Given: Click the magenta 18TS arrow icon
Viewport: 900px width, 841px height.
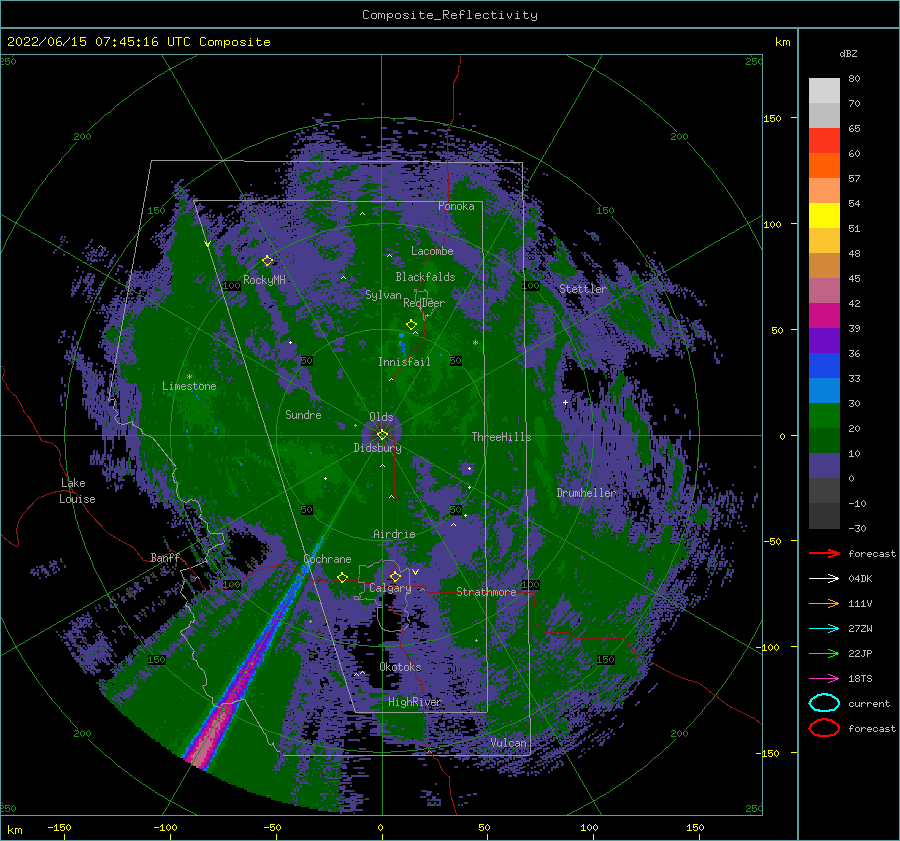Looking at the screenshot, I should (x=824, y=678).
